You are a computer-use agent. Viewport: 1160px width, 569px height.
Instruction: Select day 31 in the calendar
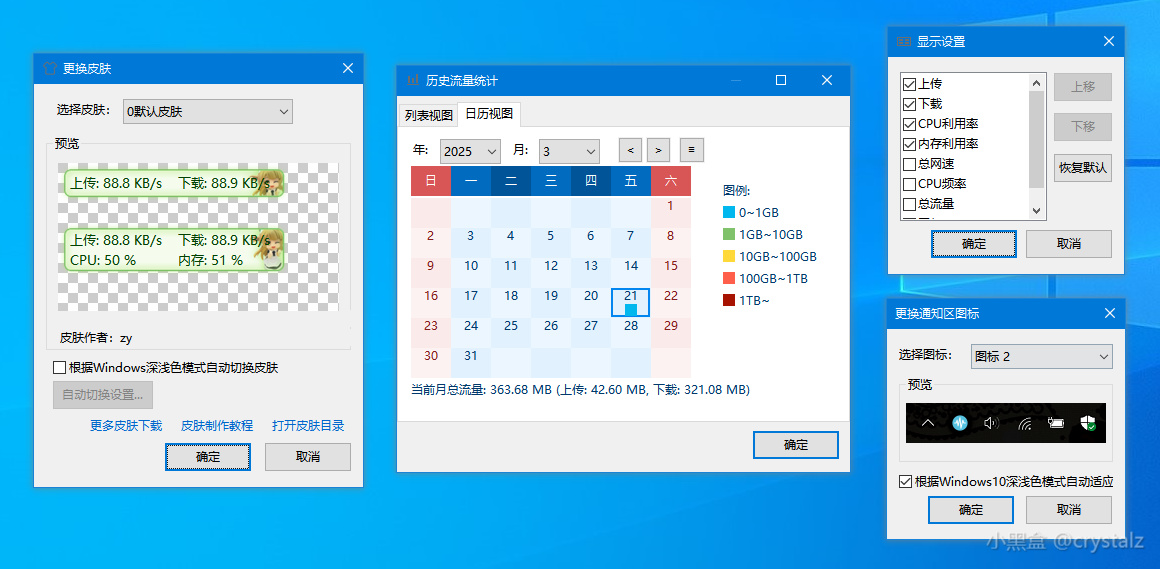pyautogui.click(x=471, y=362)
